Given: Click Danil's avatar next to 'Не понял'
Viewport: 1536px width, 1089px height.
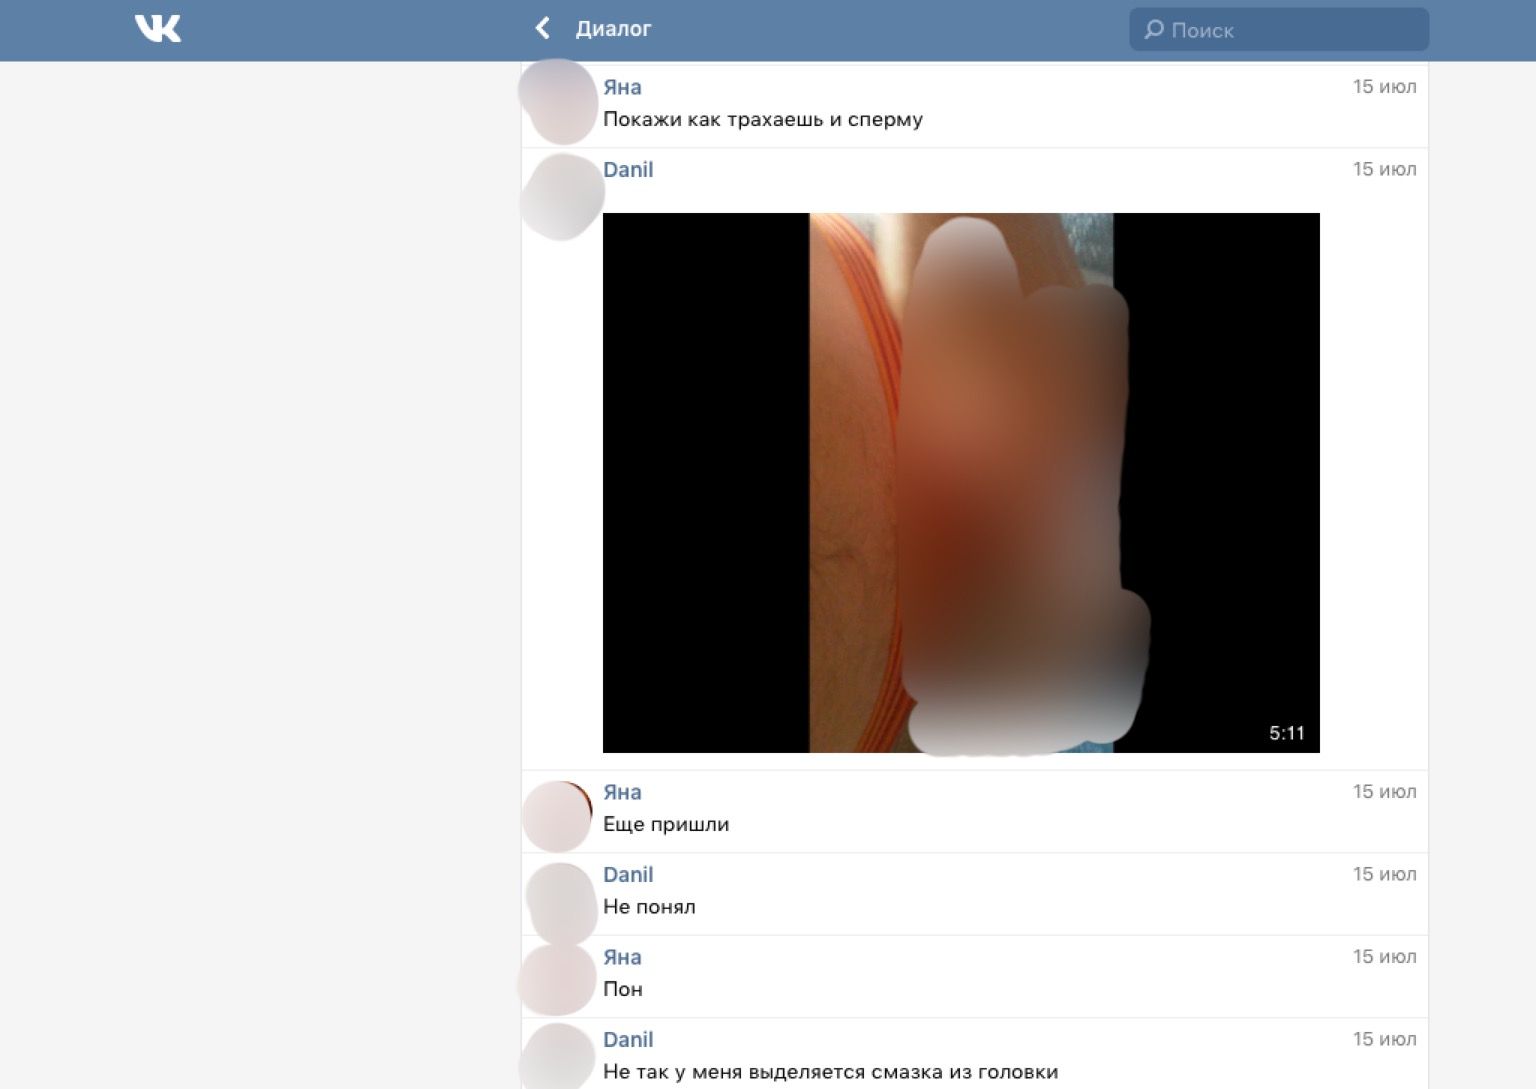Looking at the screenshot, I should click(x=560, y=899).
